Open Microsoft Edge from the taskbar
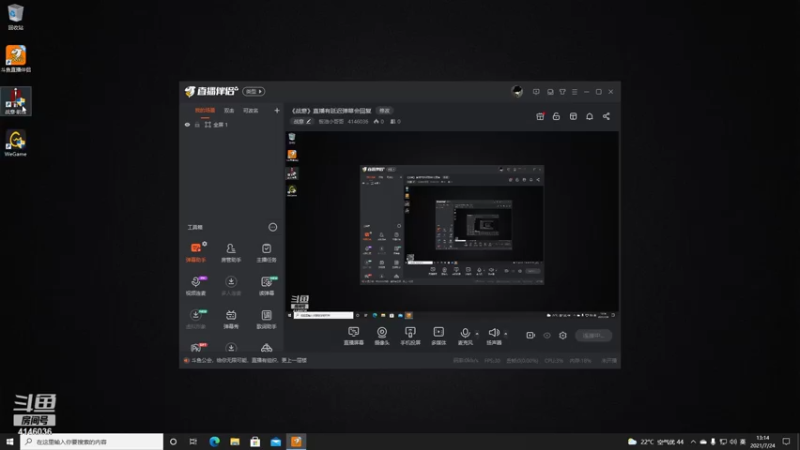This screenshot has height=450, width=800. tap(214, 441)
